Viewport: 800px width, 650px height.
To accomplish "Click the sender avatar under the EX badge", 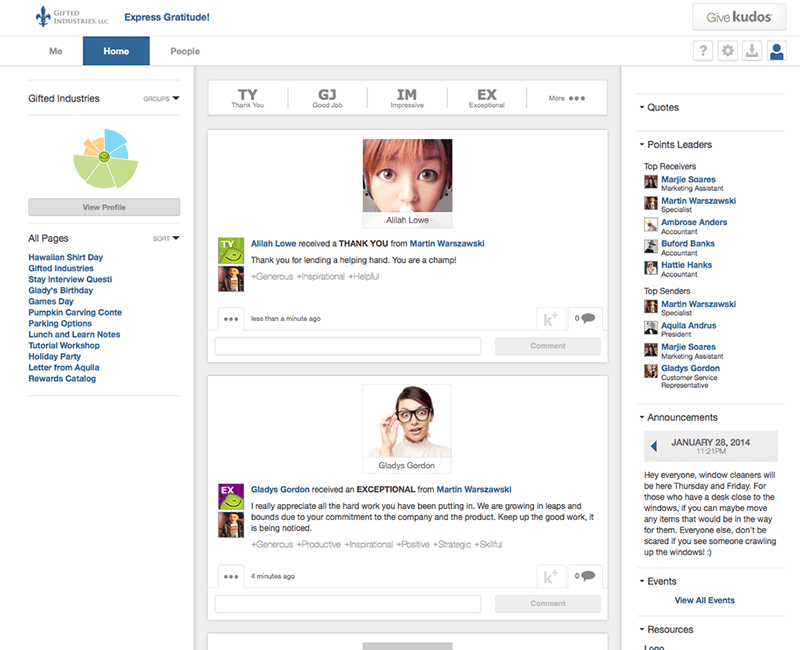I will pyautogui.click(x=231, y=525).
